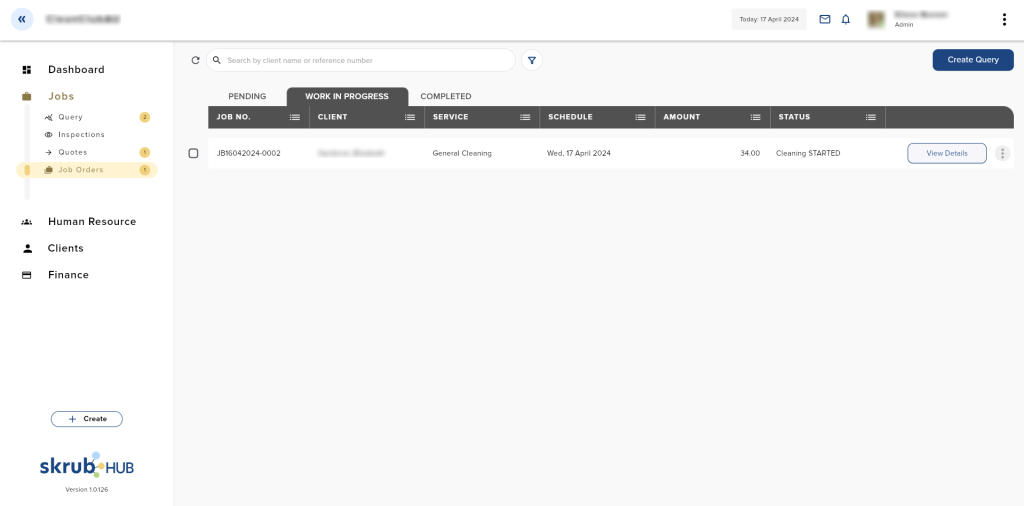Image resolution: width=1024 pixels, height=506 pixels.
Task: Collapse the sidebar with double-chevron icon
Action: (22, 20)
